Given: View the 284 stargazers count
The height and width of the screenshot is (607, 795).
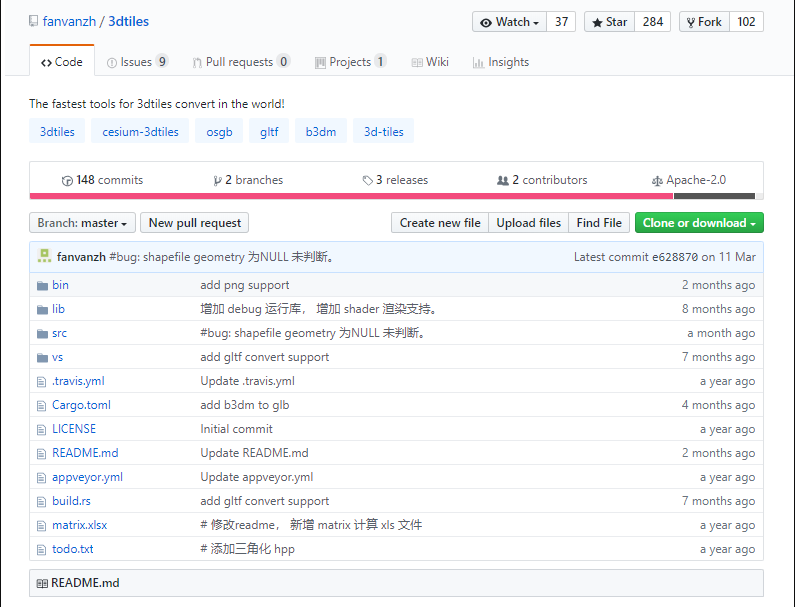Looking at the screenshot, I should tap(653, 22).
